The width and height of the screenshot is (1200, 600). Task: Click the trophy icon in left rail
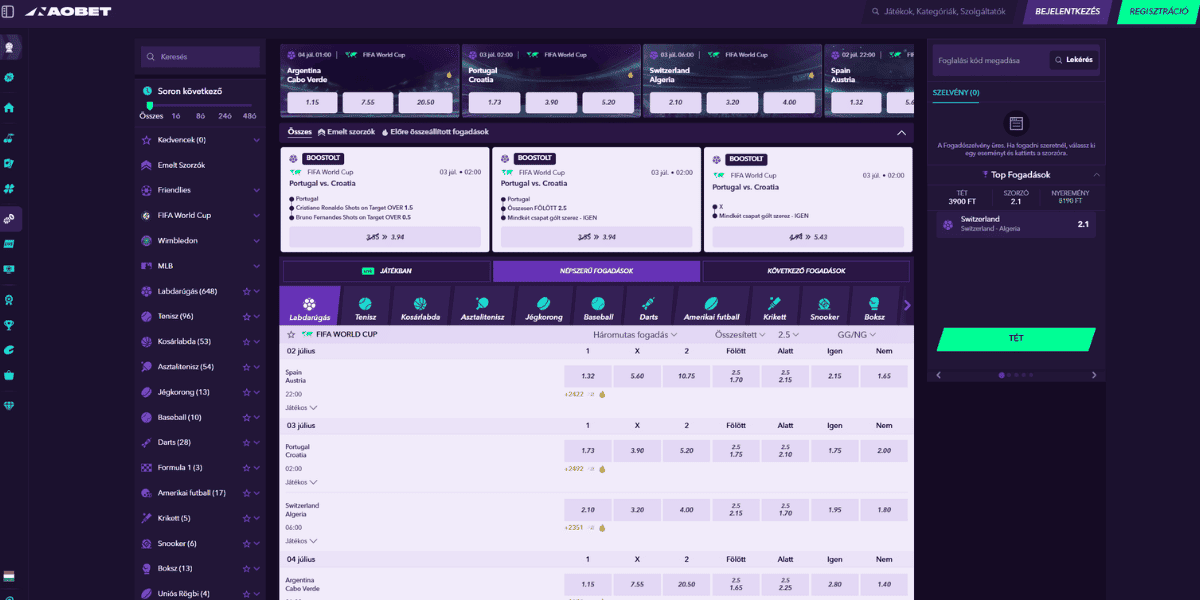coord(9,324)
